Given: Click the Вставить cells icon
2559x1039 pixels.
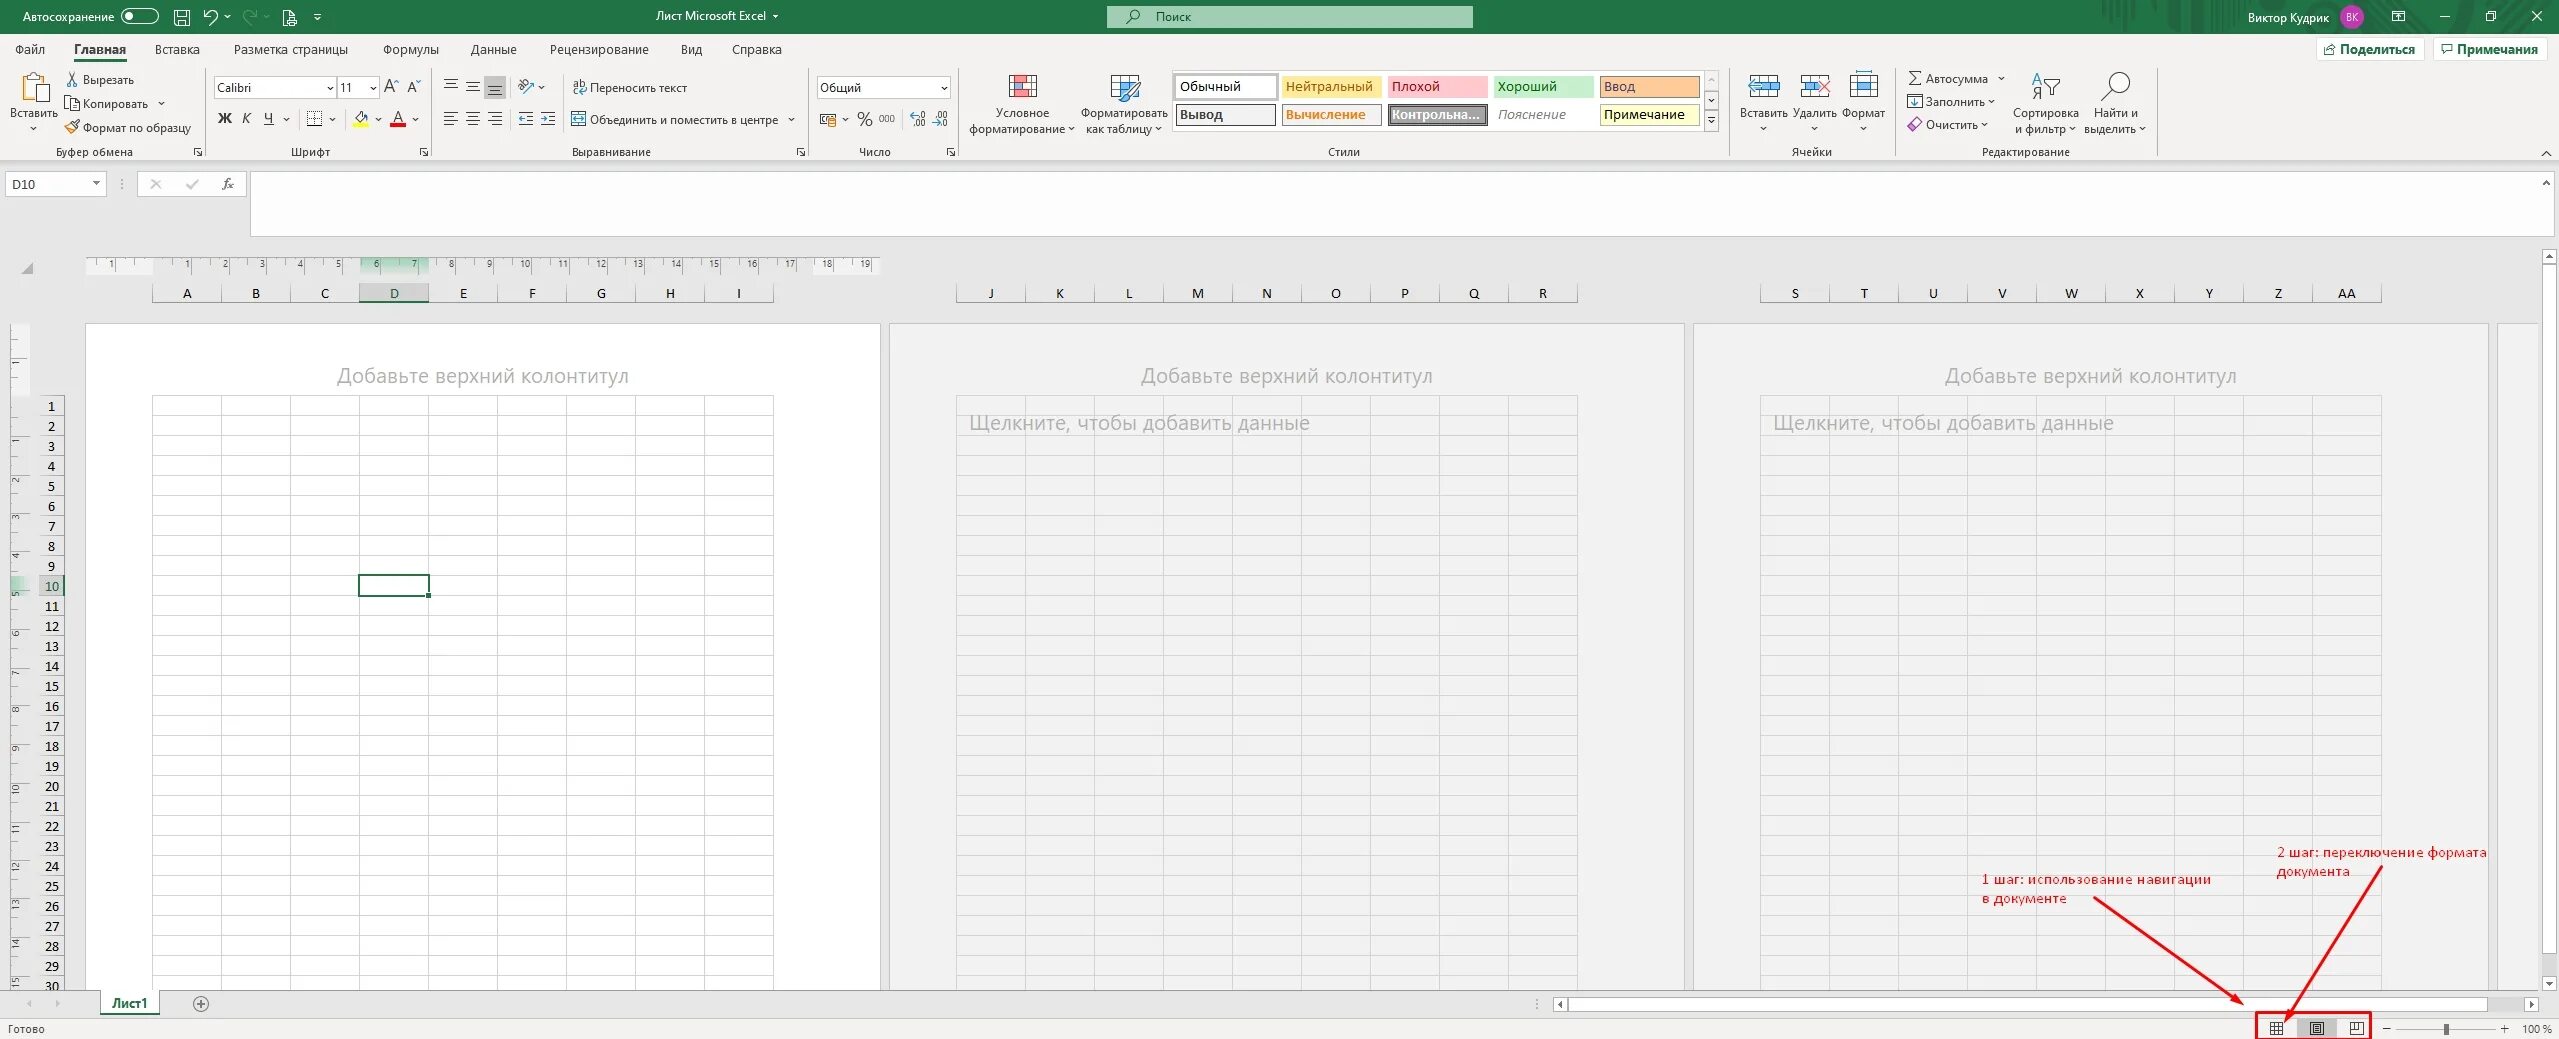Looking at the screenshot, I should tap(1763, 86).
